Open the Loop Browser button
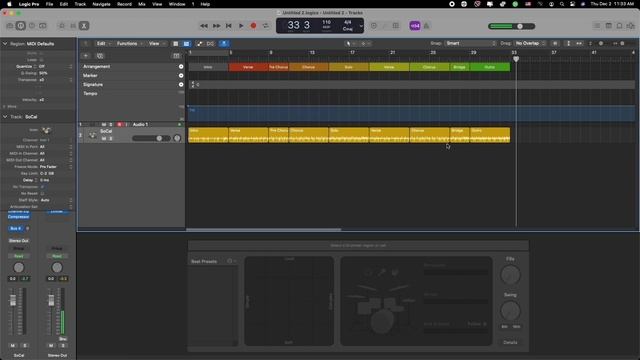This screenshot has width=640, height=360. pyautogui.click(x=620, y=26)
